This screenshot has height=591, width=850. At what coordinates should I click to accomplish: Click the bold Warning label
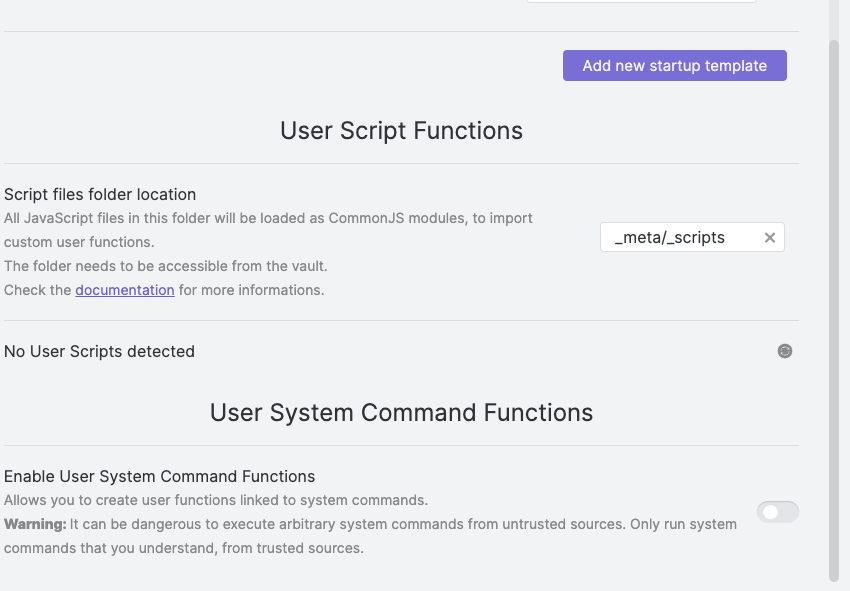click(x=35, y=524)
